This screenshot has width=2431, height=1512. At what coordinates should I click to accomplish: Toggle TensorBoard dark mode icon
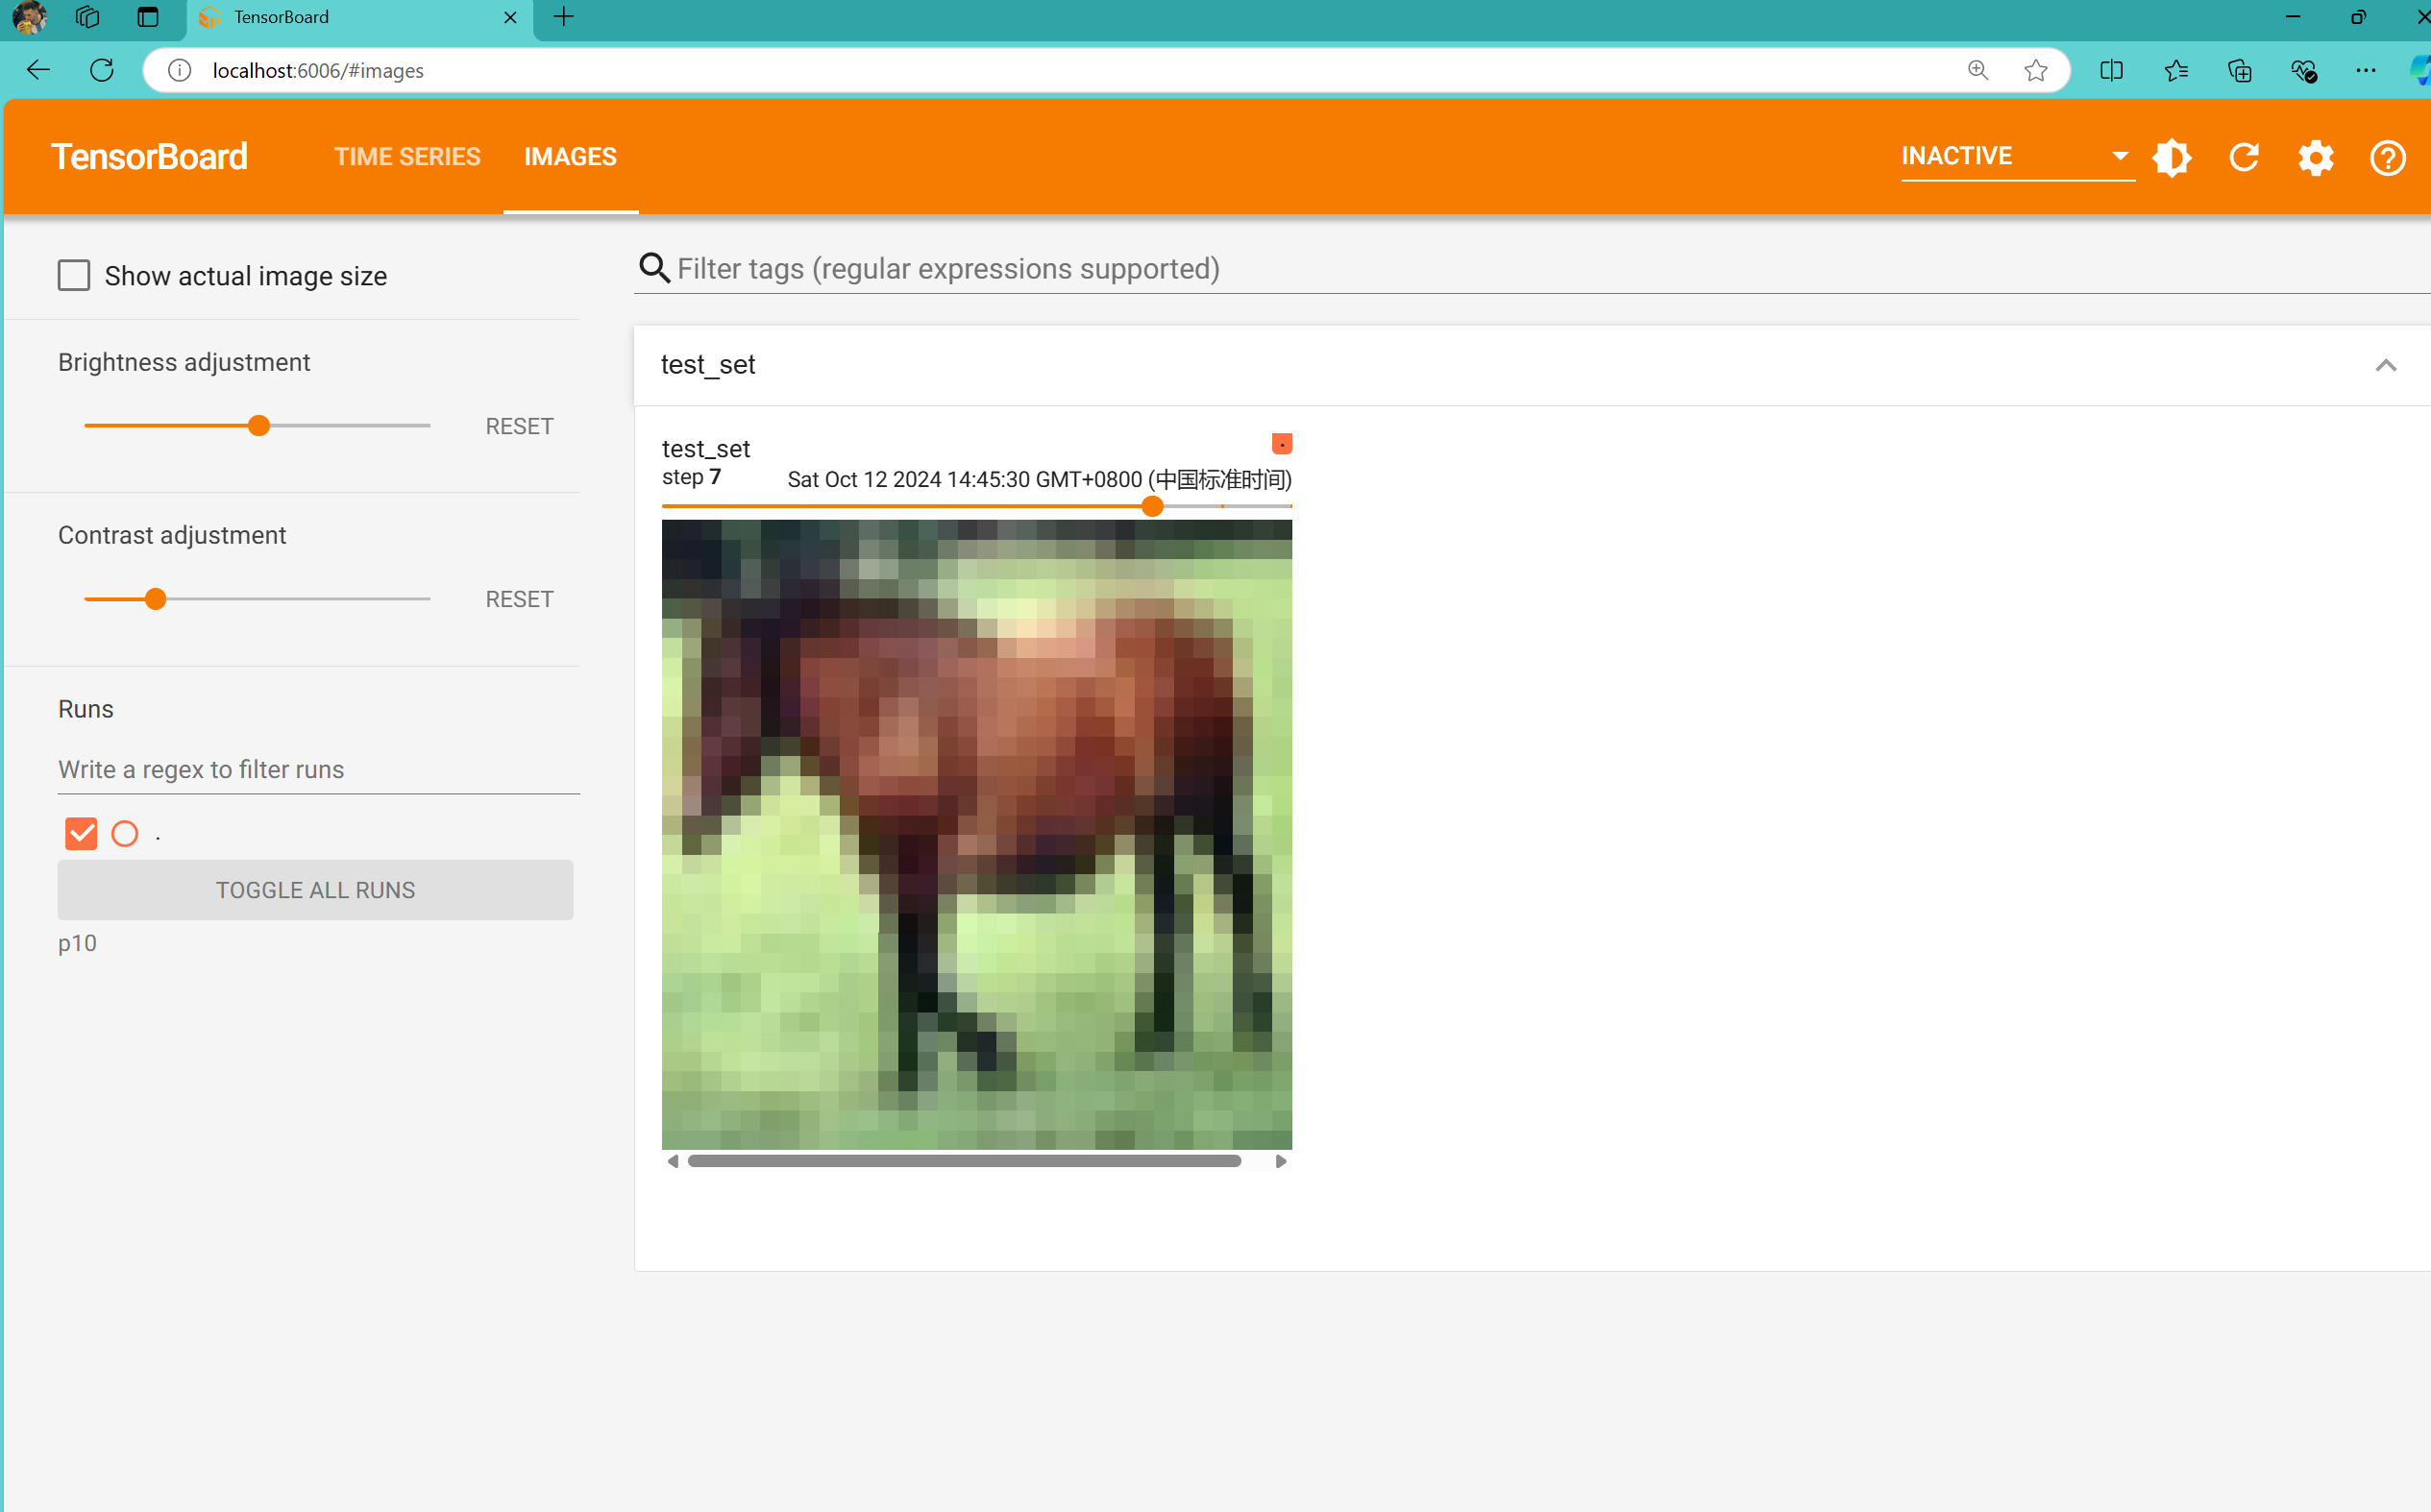click(2172, 157)
